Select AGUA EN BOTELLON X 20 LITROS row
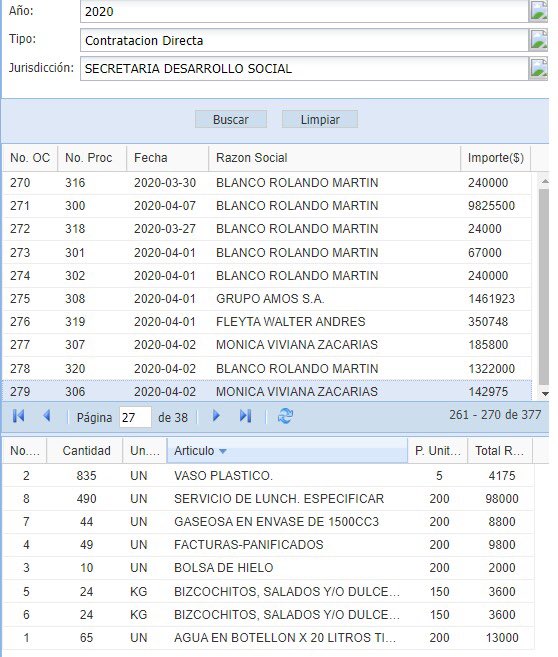The image size is (558, 657). click(269, 638)
